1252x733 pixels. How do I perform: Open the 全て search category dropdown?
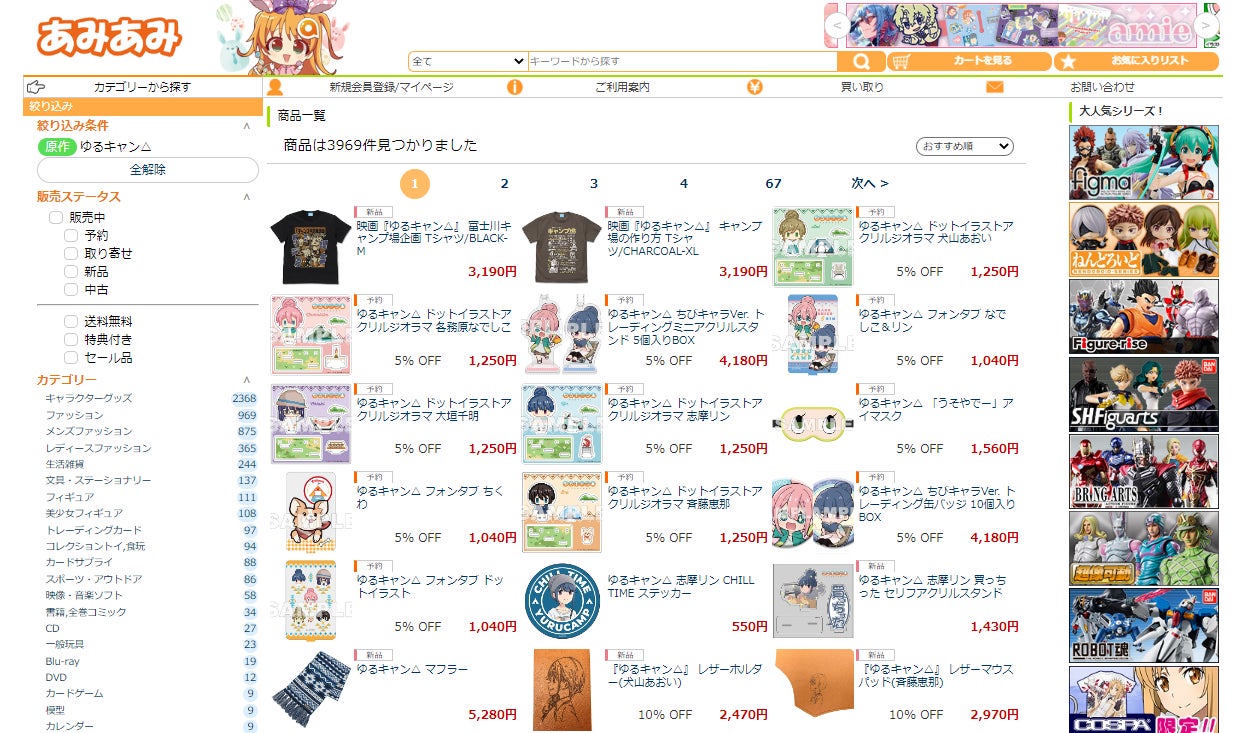coord(467,61)
